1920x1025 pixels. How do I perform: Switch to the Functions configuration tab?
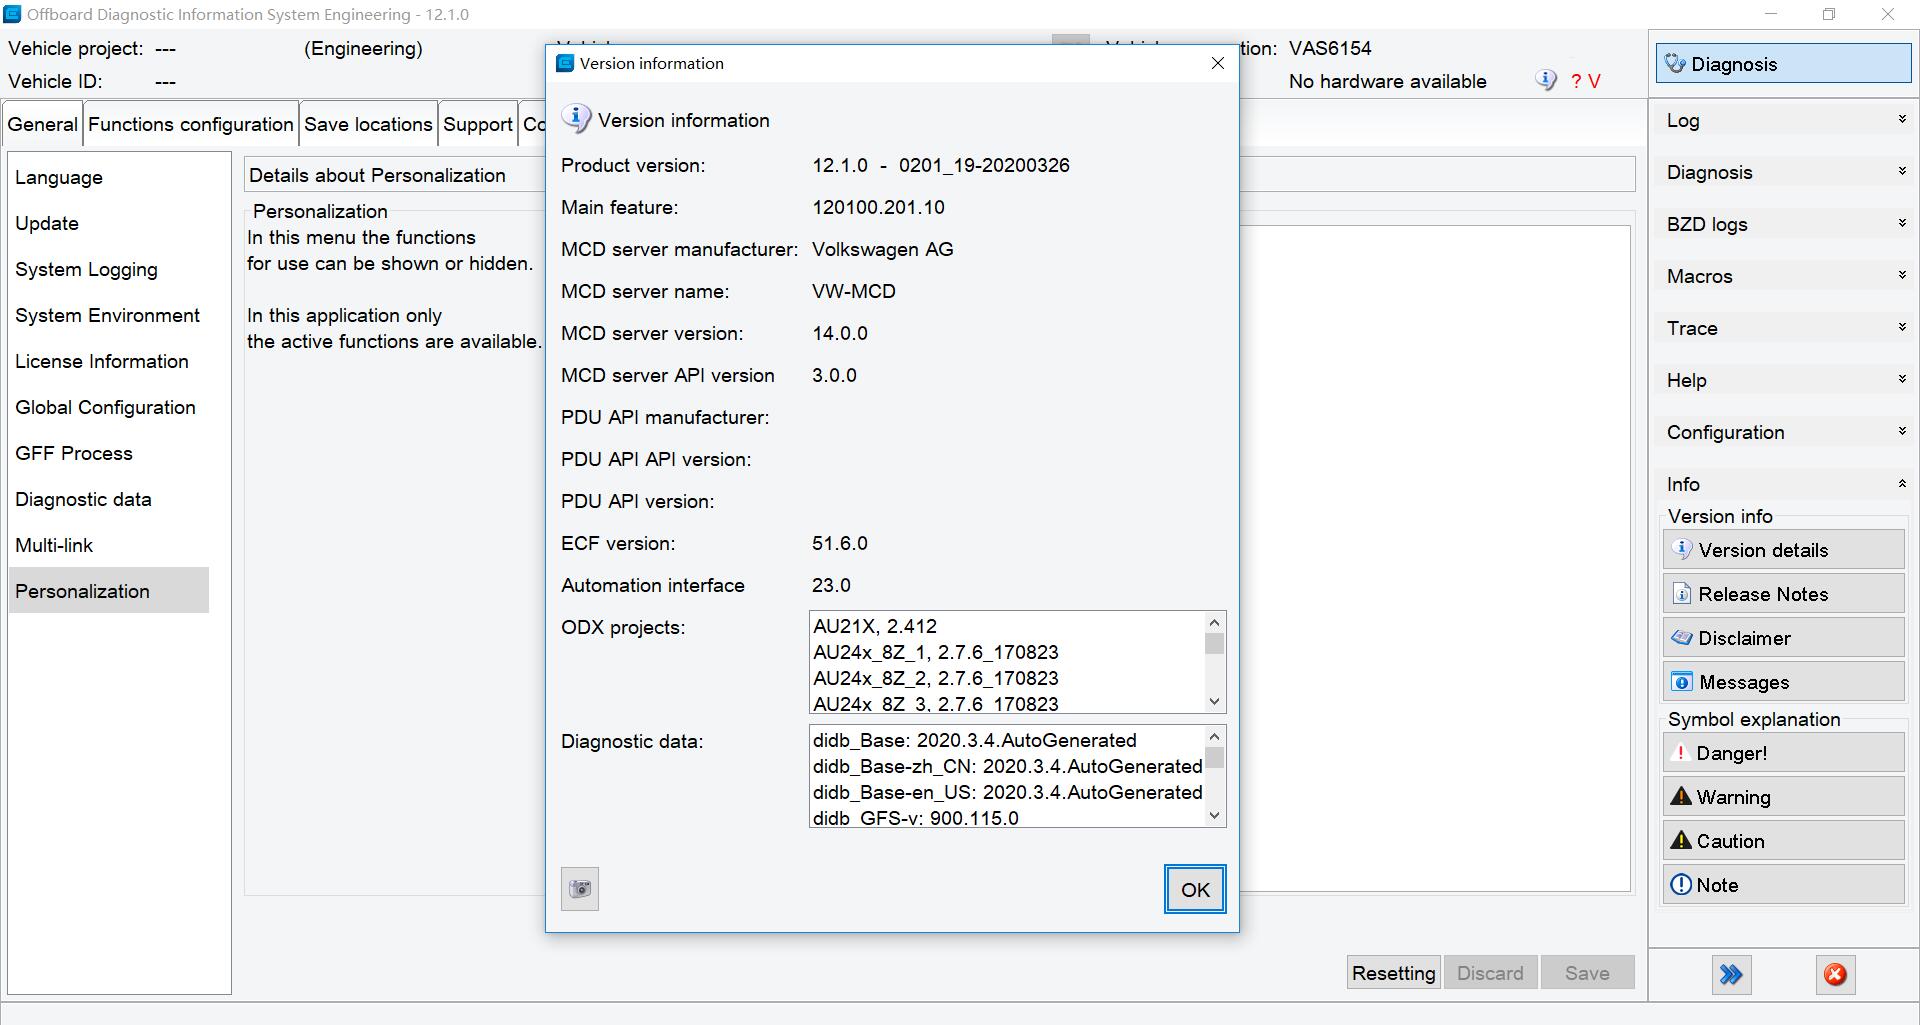coord(191,124)
